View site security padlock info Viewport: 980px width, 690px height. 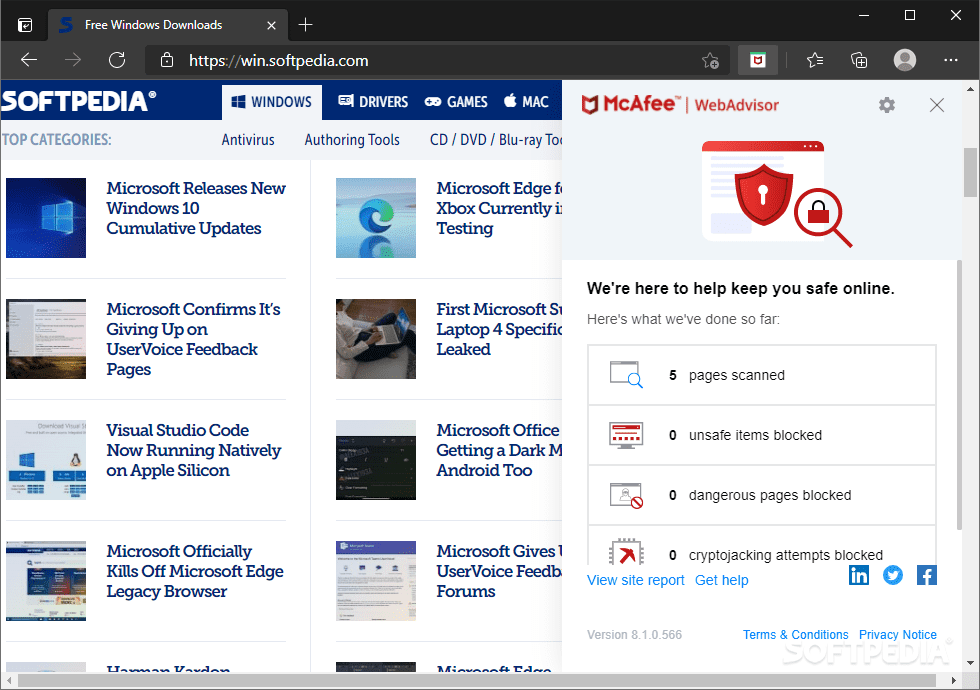click(166, 60)
